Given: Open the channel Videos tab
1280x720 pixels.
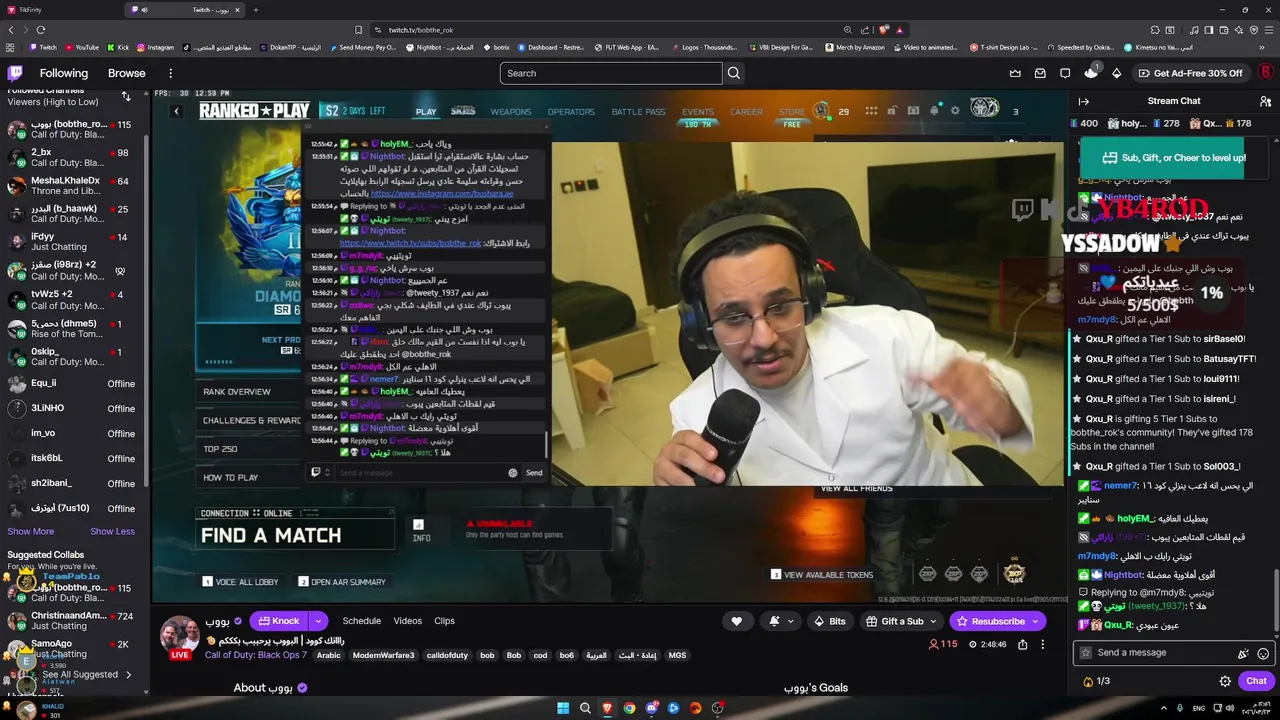Looking at the screenshot, I should pyautogui.click(x=407, y=621).
